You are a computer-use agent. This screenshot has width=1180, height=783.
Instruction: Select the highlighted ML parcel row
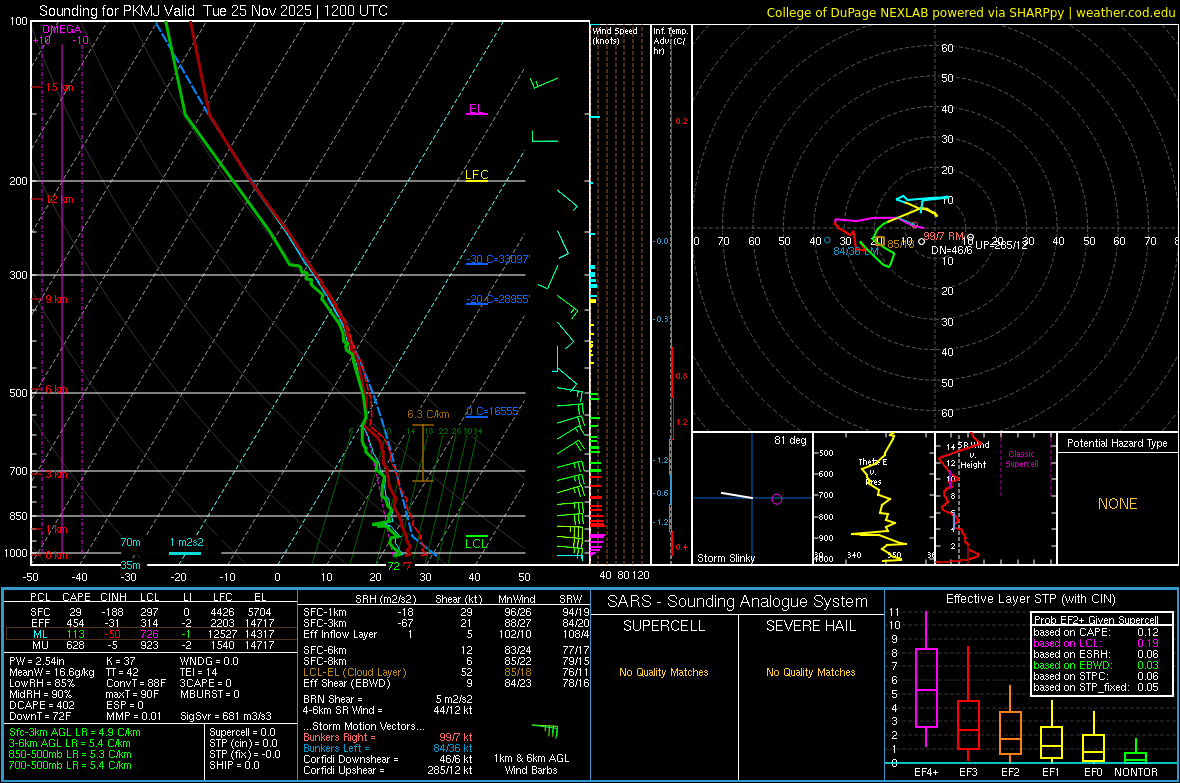151,634
